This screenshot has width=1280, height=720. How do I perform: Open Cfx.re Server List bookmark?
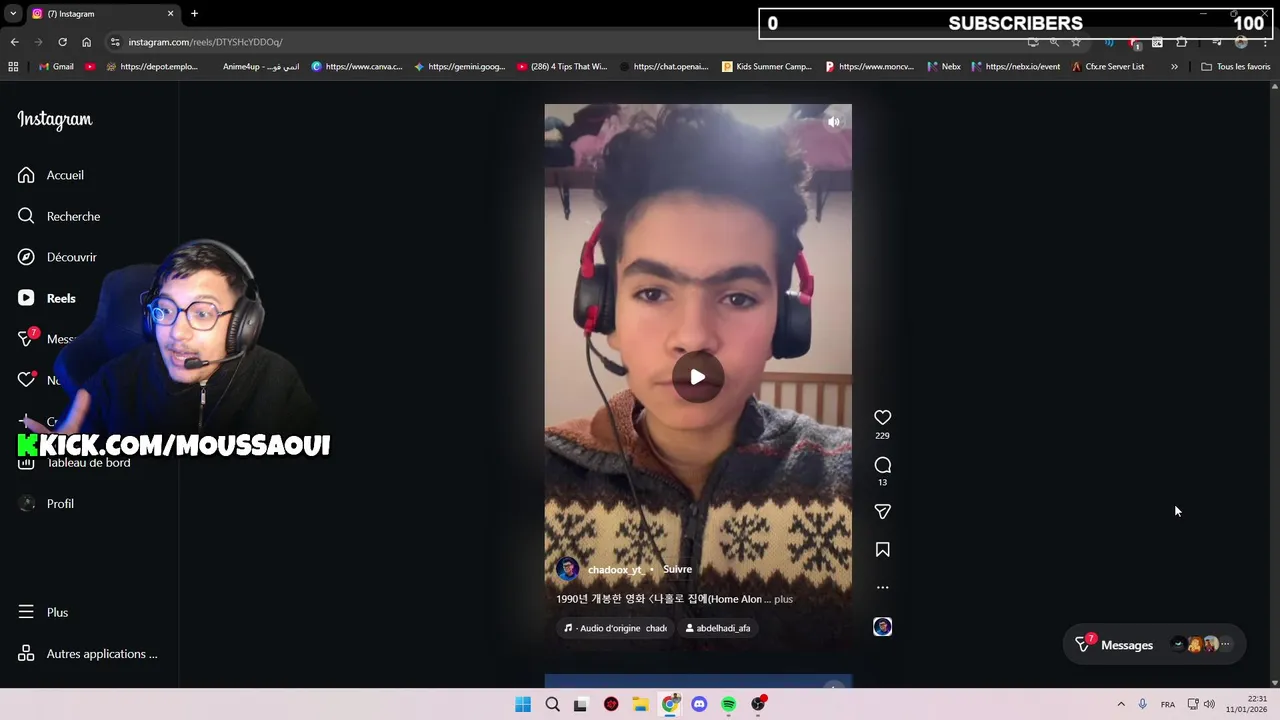1107,67
